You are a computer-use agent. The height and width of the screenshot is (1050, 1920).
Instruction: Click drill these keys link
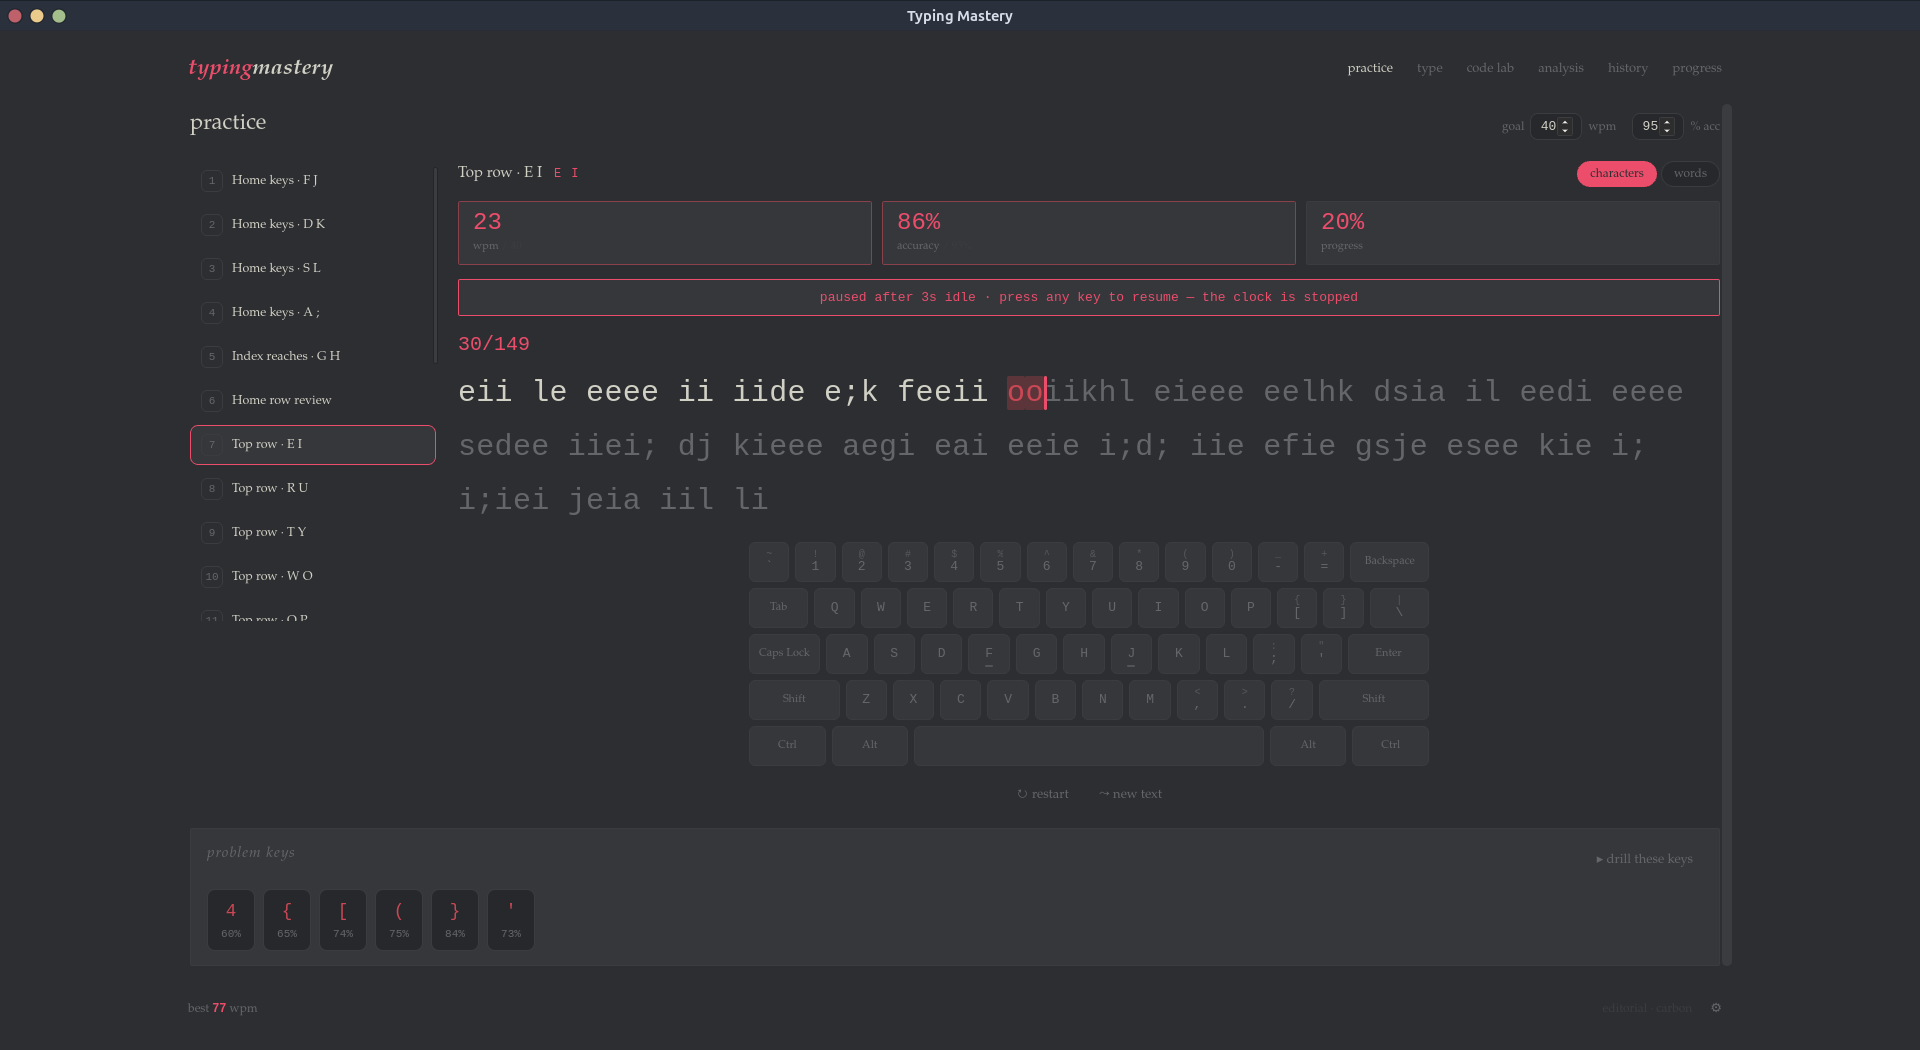(1644, 859)
